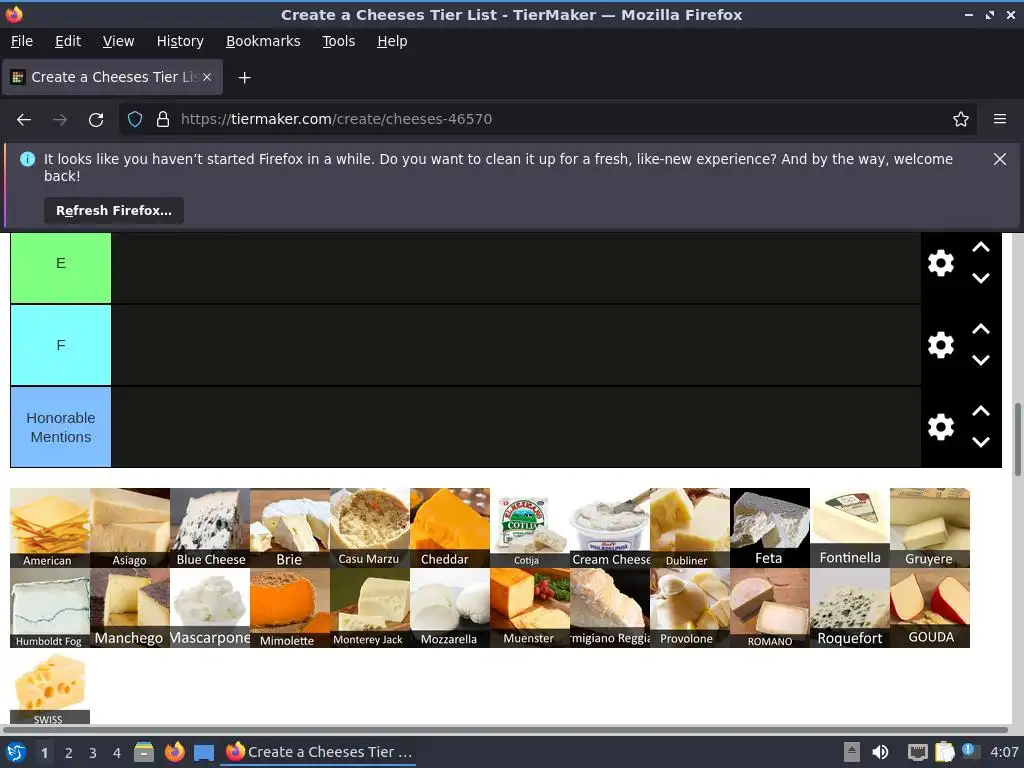Select the Cheddar cheese image
The width and height of the screenshot is (1024, 768).
tap(450, 528)
